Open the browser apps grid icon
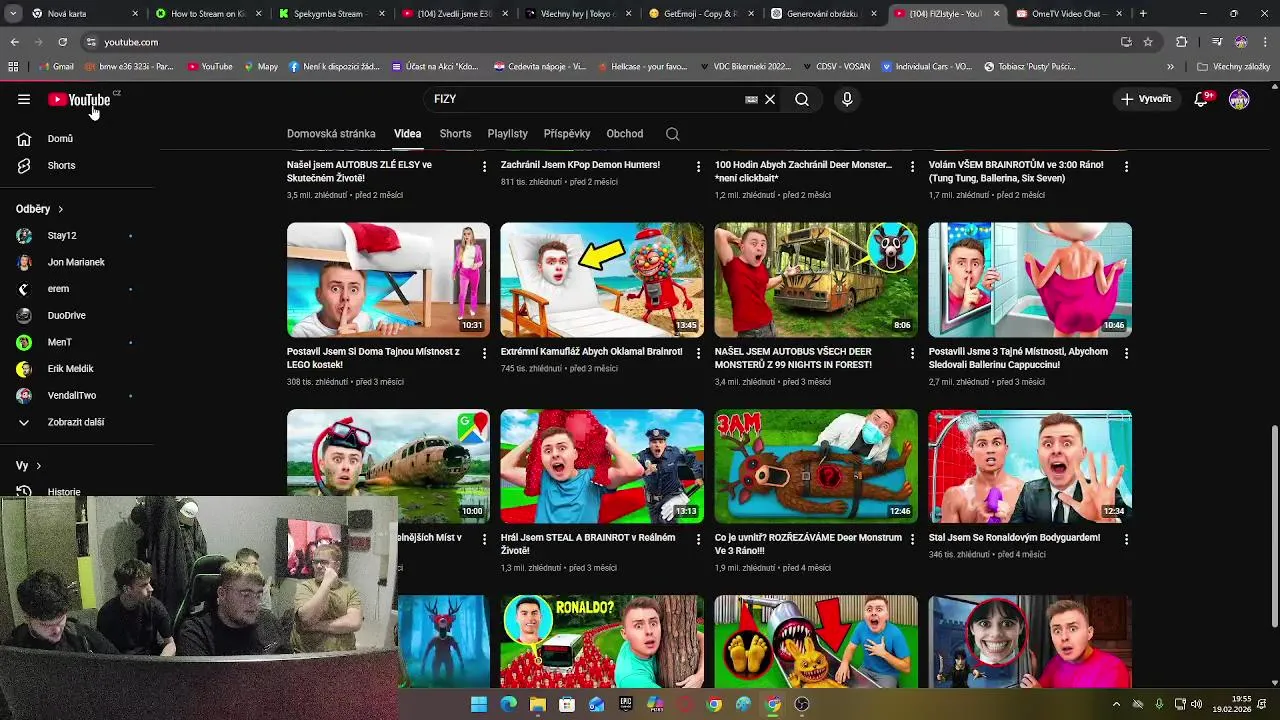Image resolution: width=1280 pixels, height=720 pixels. pyautogui.click(x=13, y=67)
